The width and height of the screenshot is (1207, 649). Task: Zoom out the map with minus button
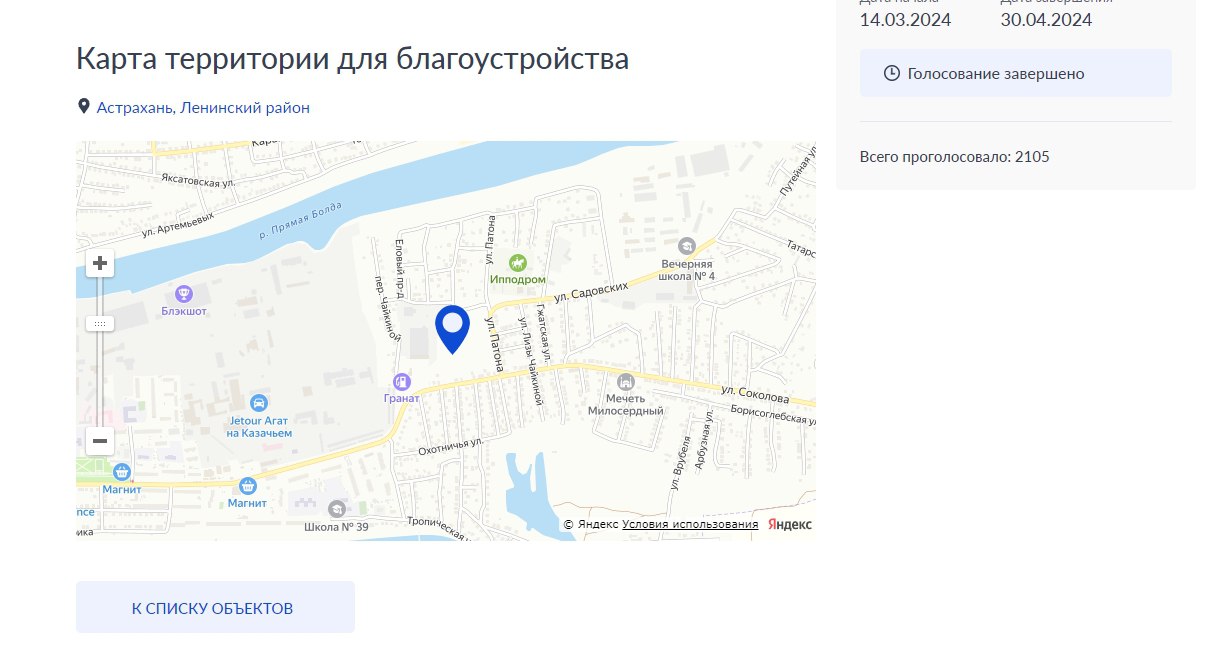[100, 441]
